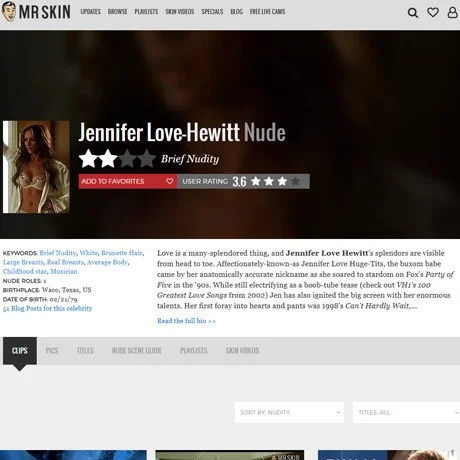Image resolution: width=460 pixels, height=460 pixels.
Task: Click the celebrity profile thumbnail
Action: (x=36, y=167)
